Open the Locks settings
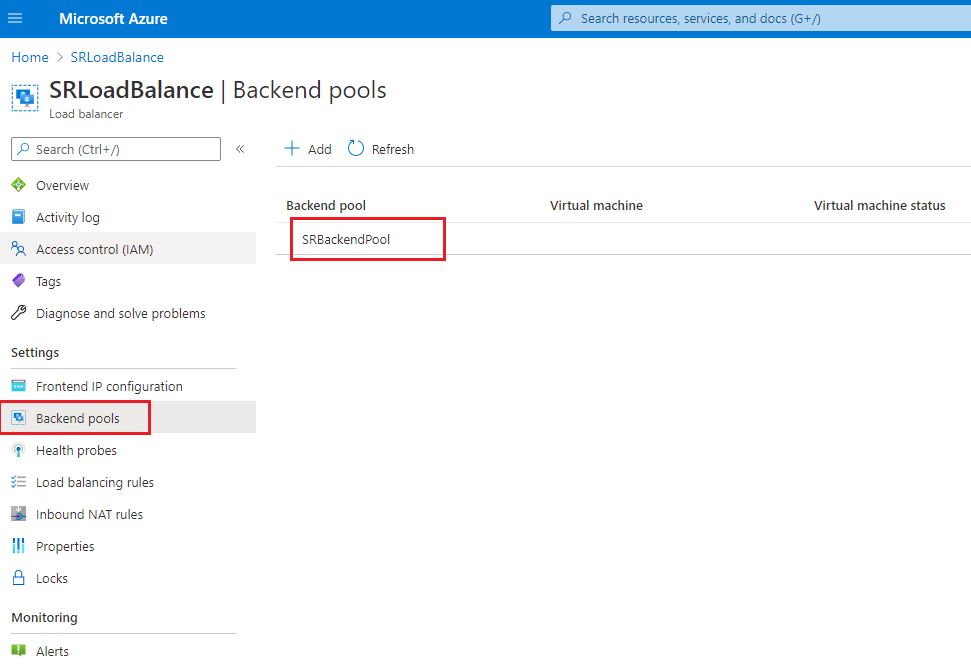971x664 pixels. (x=52, y=578)
